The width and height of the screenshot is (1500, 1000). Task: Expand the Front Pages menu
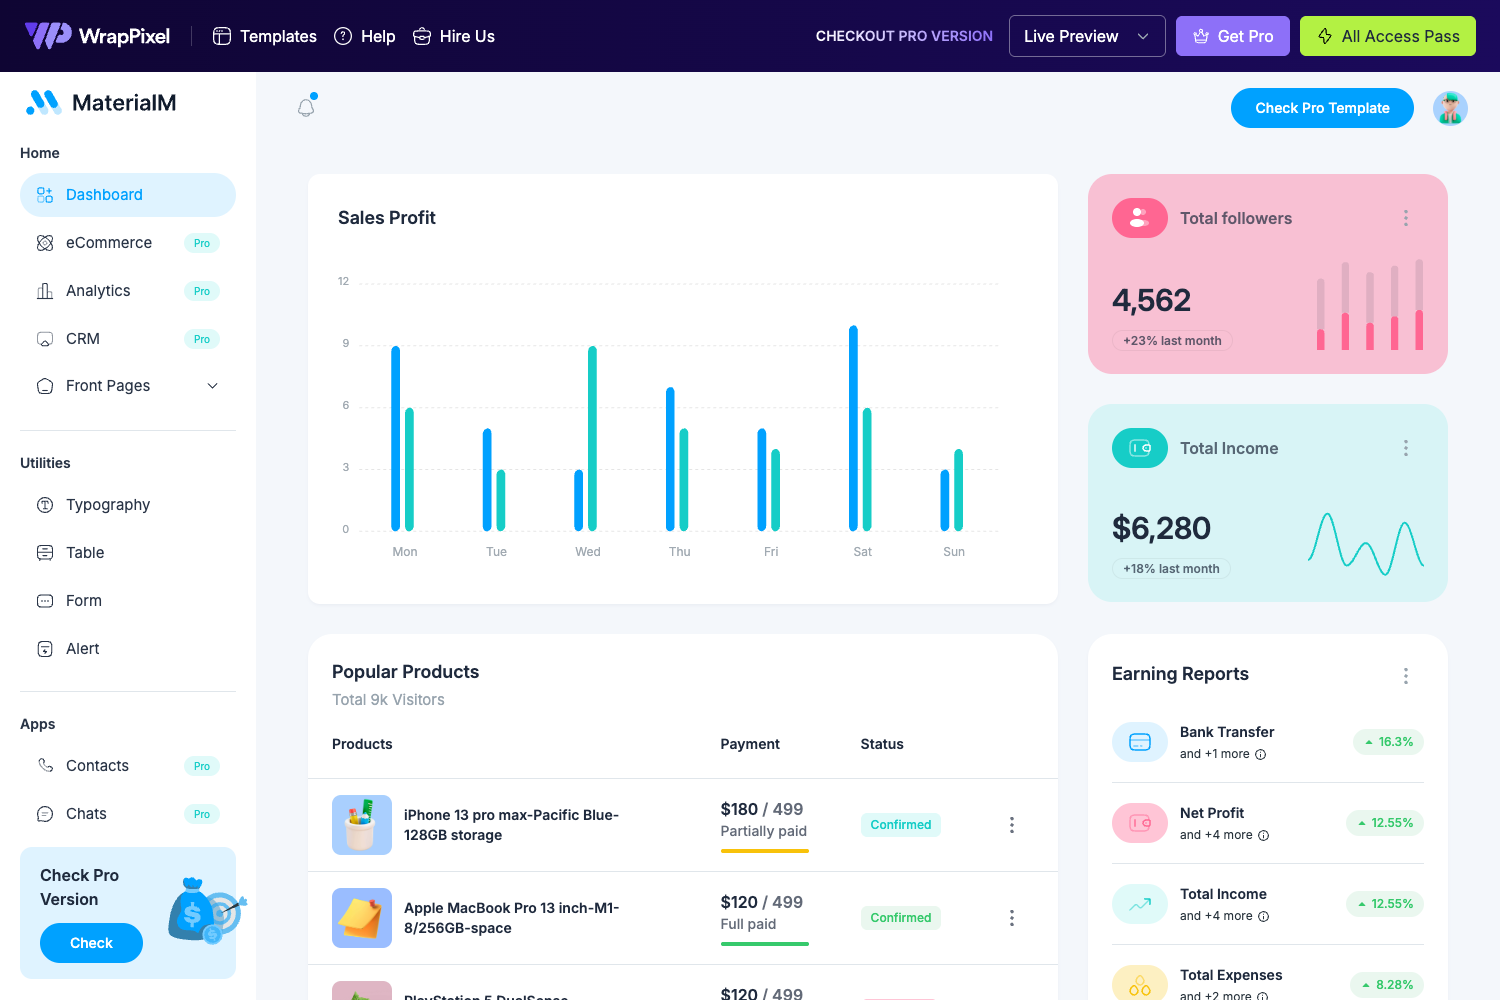coord(211,385)
